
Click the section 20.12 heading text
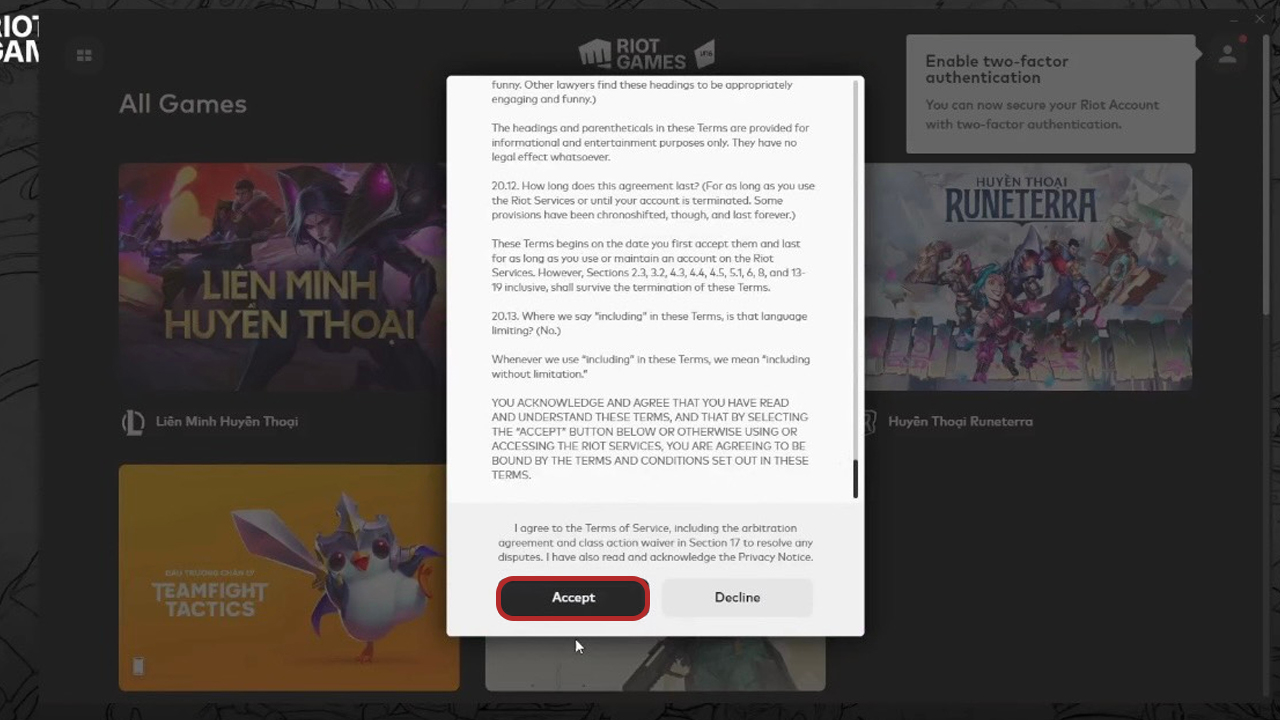pos(653,200)
